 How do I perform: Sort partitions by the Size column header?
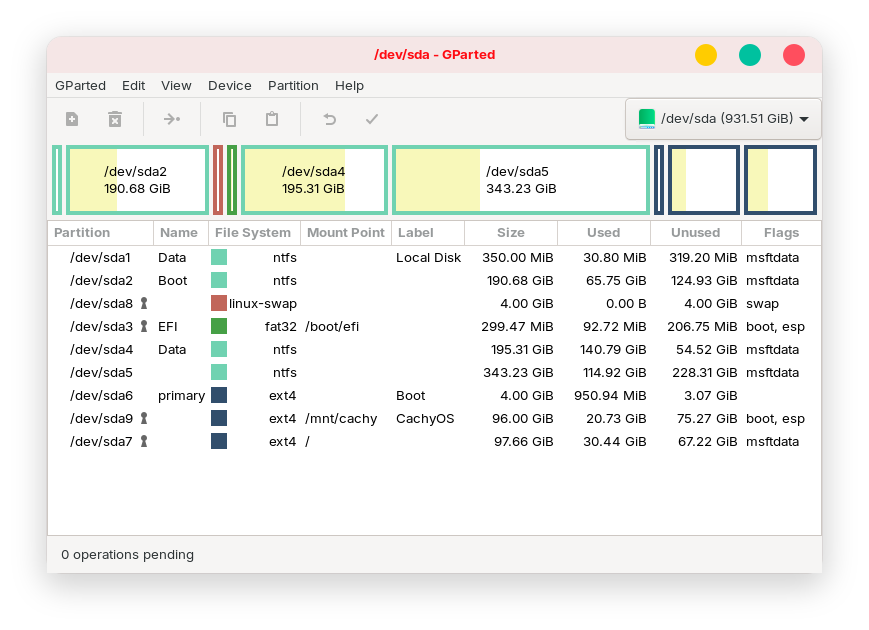point(510,233)
